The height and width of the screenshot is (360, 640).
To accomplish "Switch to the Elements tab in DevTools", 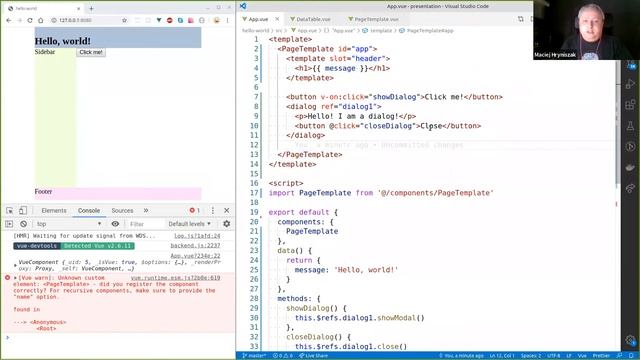I will pyautogui.click(x=54, y=211).
